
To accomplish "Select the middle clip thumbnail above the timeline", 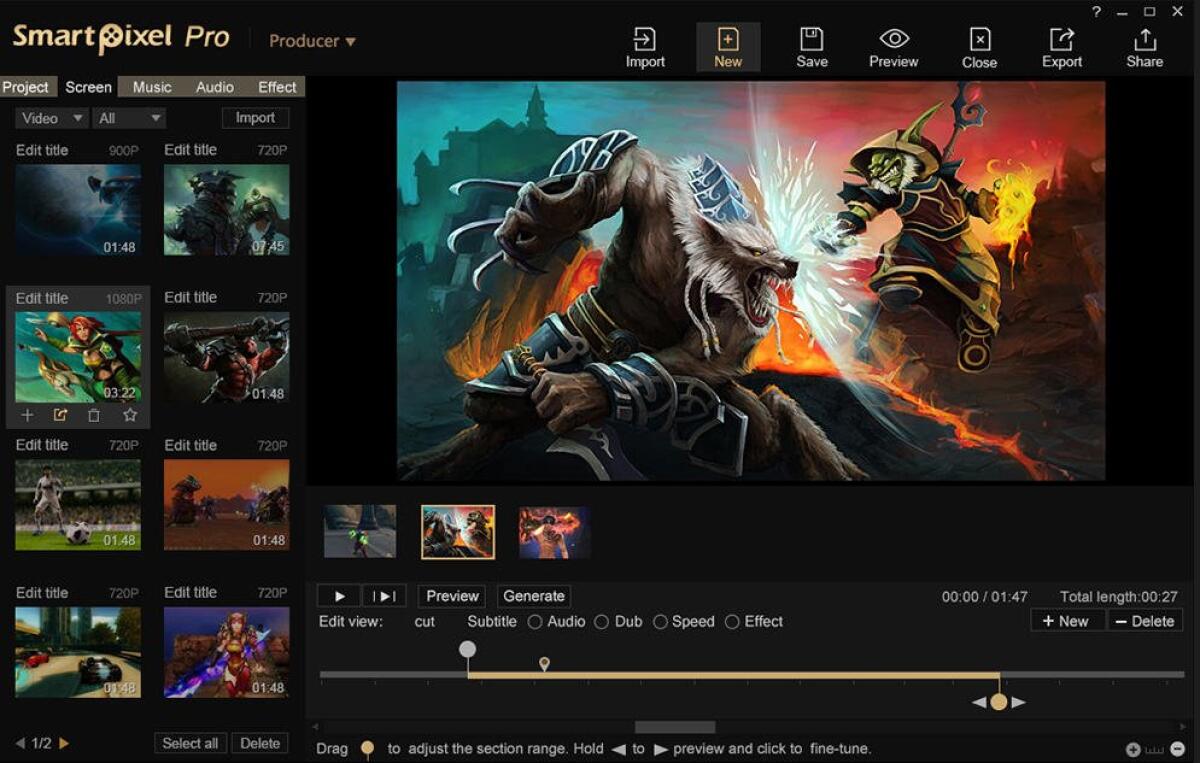I will click(x=456, y=531).
